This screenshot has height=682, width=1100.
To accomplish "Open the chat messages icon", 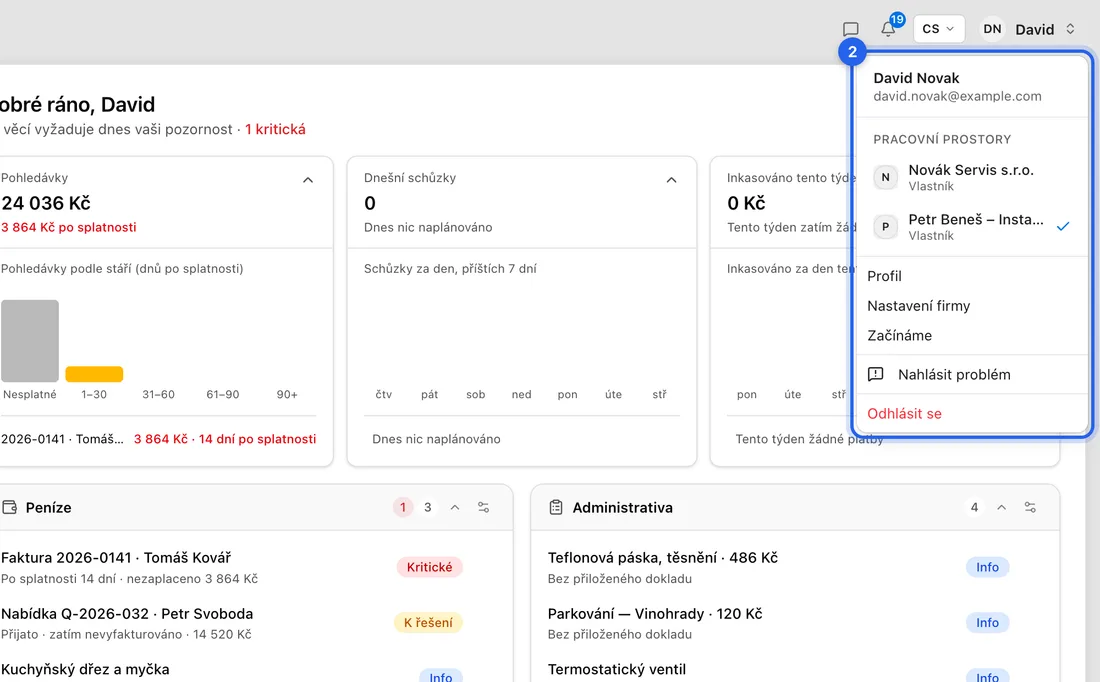I will point(850,29).
